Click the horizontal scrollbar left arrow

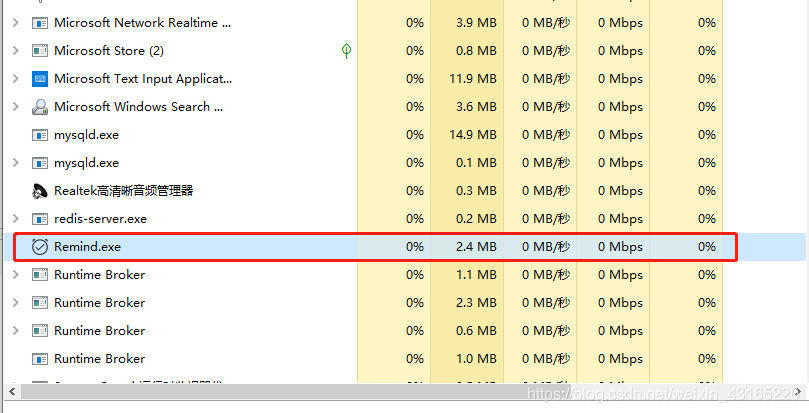12,392
